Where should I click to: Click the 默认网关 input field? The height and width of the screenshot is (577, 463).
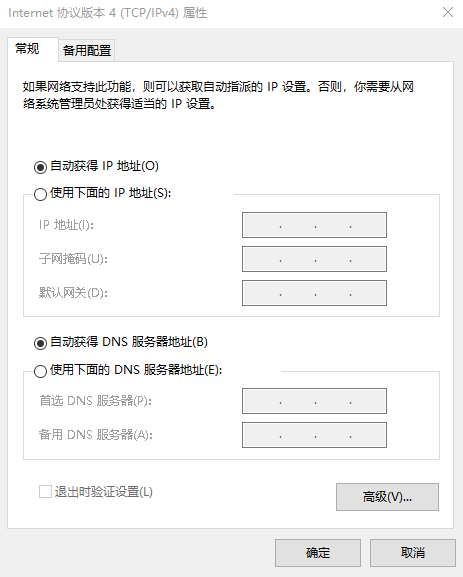[x=314, y=293]
